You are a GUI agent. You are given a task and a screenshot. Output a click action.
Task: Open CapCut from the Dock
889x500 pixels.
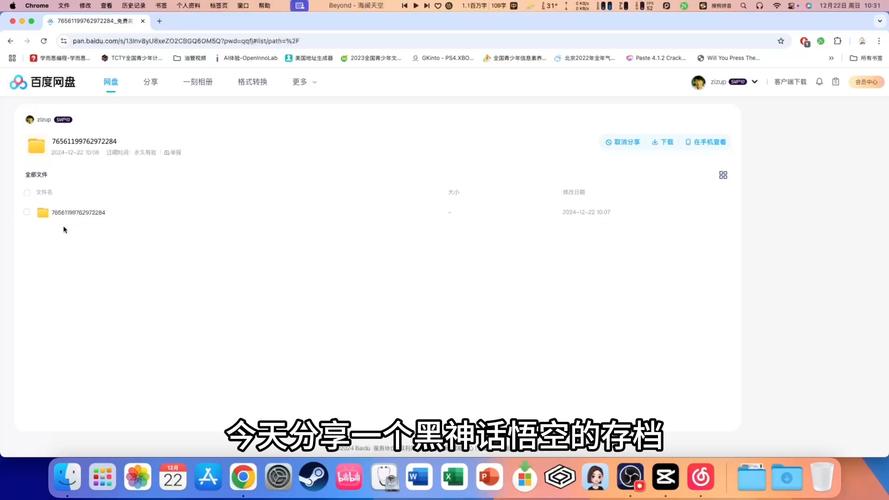[x=665, y=477]
